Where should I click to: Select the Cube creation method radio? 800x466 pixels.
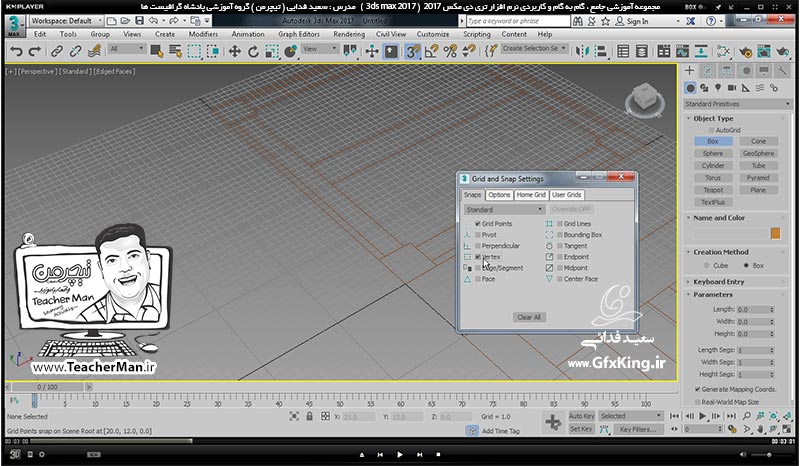pyautogui.click(x=707, y=265)
